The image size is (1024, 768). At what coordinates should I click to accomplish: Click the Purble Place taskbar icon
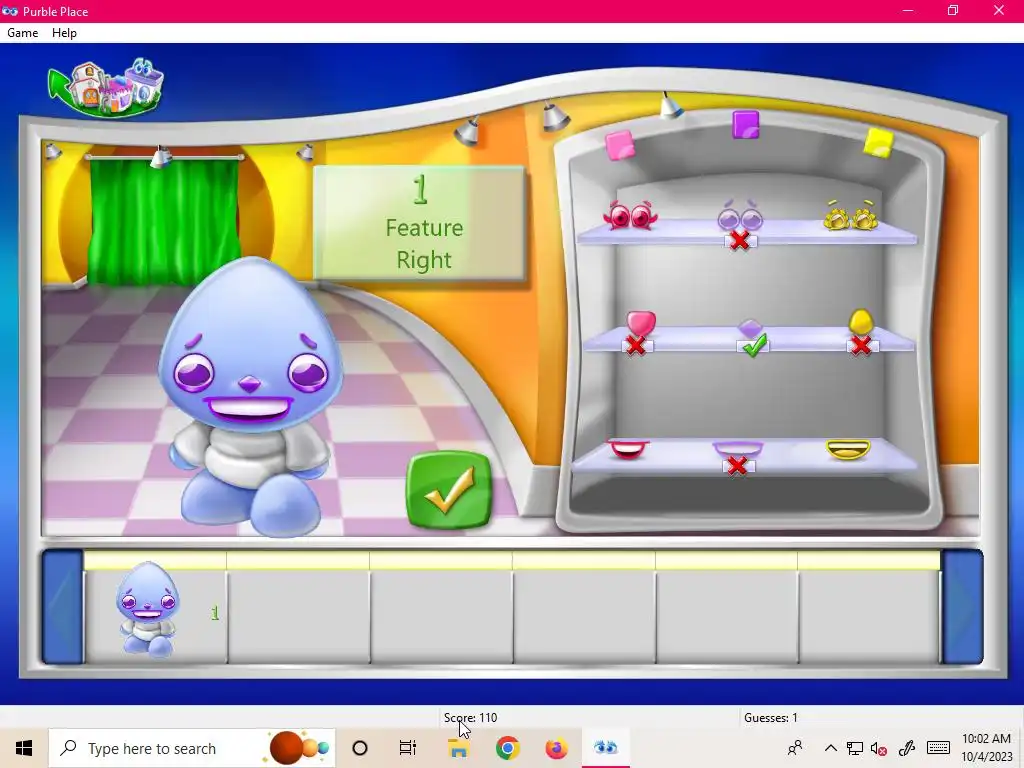point(605,748)
